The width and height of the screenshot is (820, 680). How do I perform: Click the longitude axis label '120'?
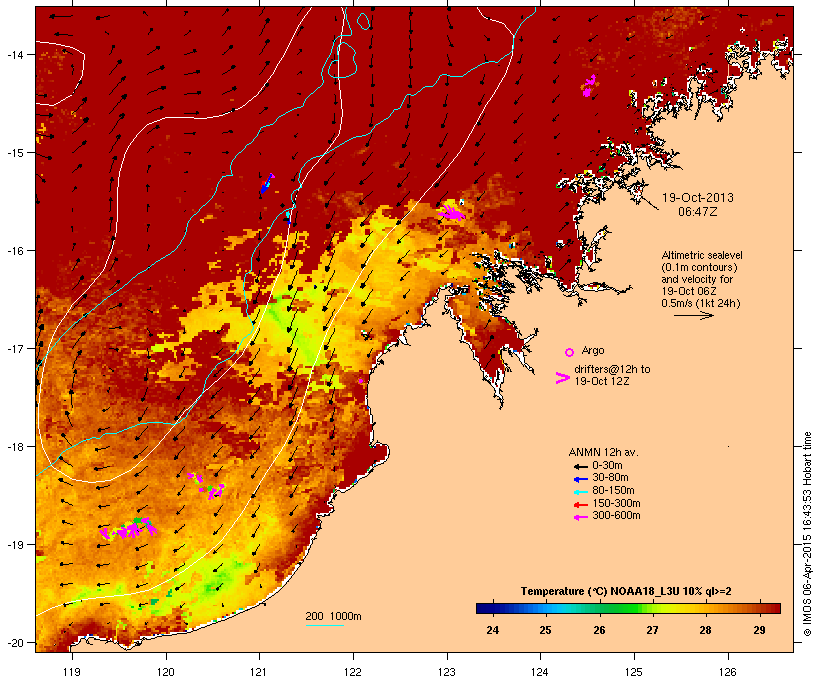(x=166, y=672)
